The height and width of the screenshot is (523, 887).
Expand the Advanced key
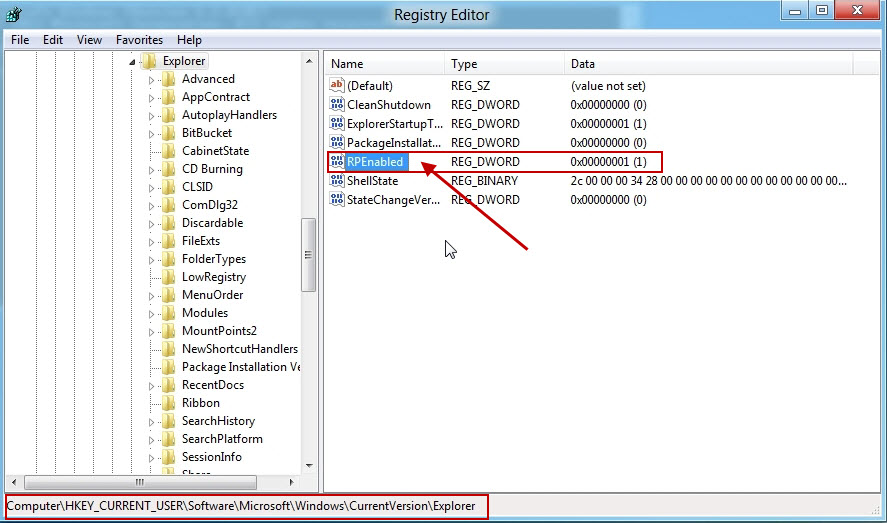pyautogui.click(x=151, y=80)
